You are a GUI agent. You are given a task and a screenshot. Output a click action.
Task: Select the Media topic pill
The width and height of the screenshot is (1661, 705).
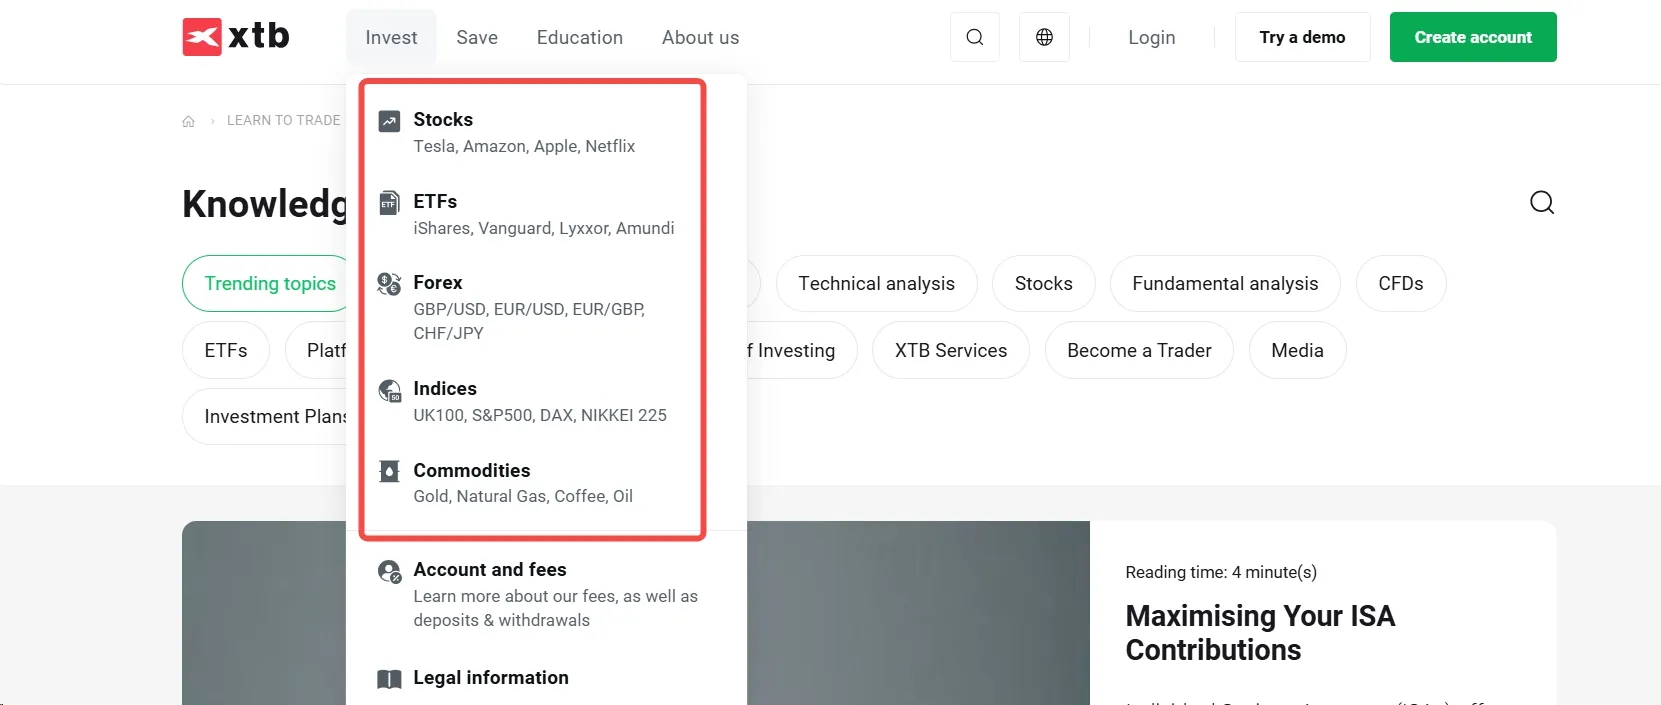click(x=1297, y=350)
